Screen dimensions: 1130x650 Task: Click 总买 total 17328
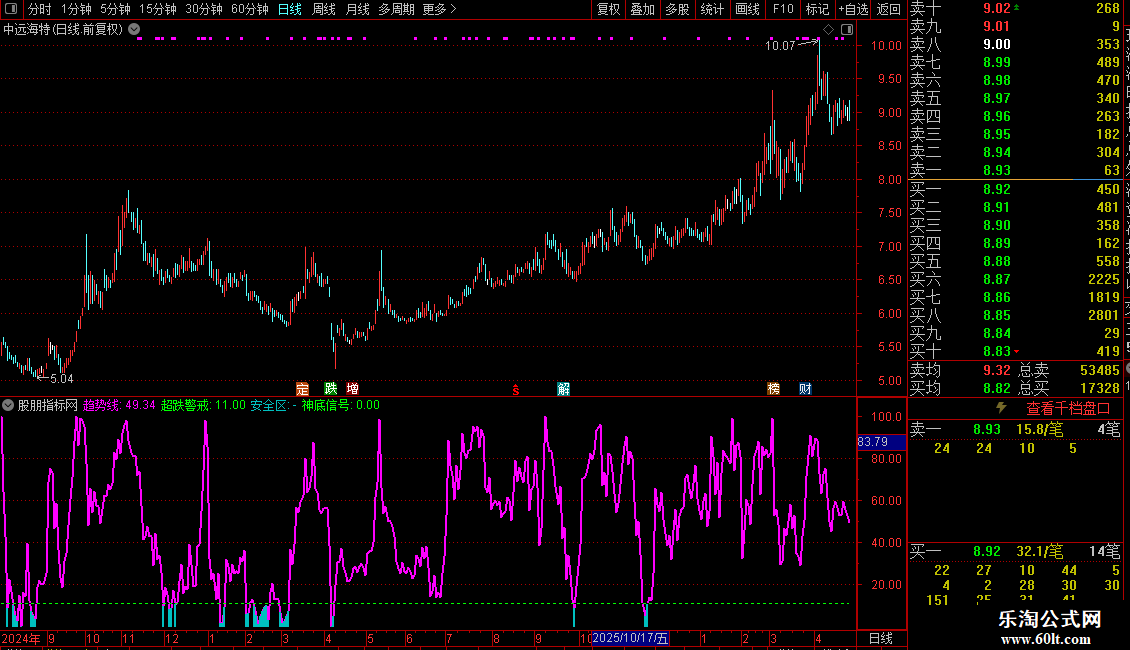pos(1100,388)
